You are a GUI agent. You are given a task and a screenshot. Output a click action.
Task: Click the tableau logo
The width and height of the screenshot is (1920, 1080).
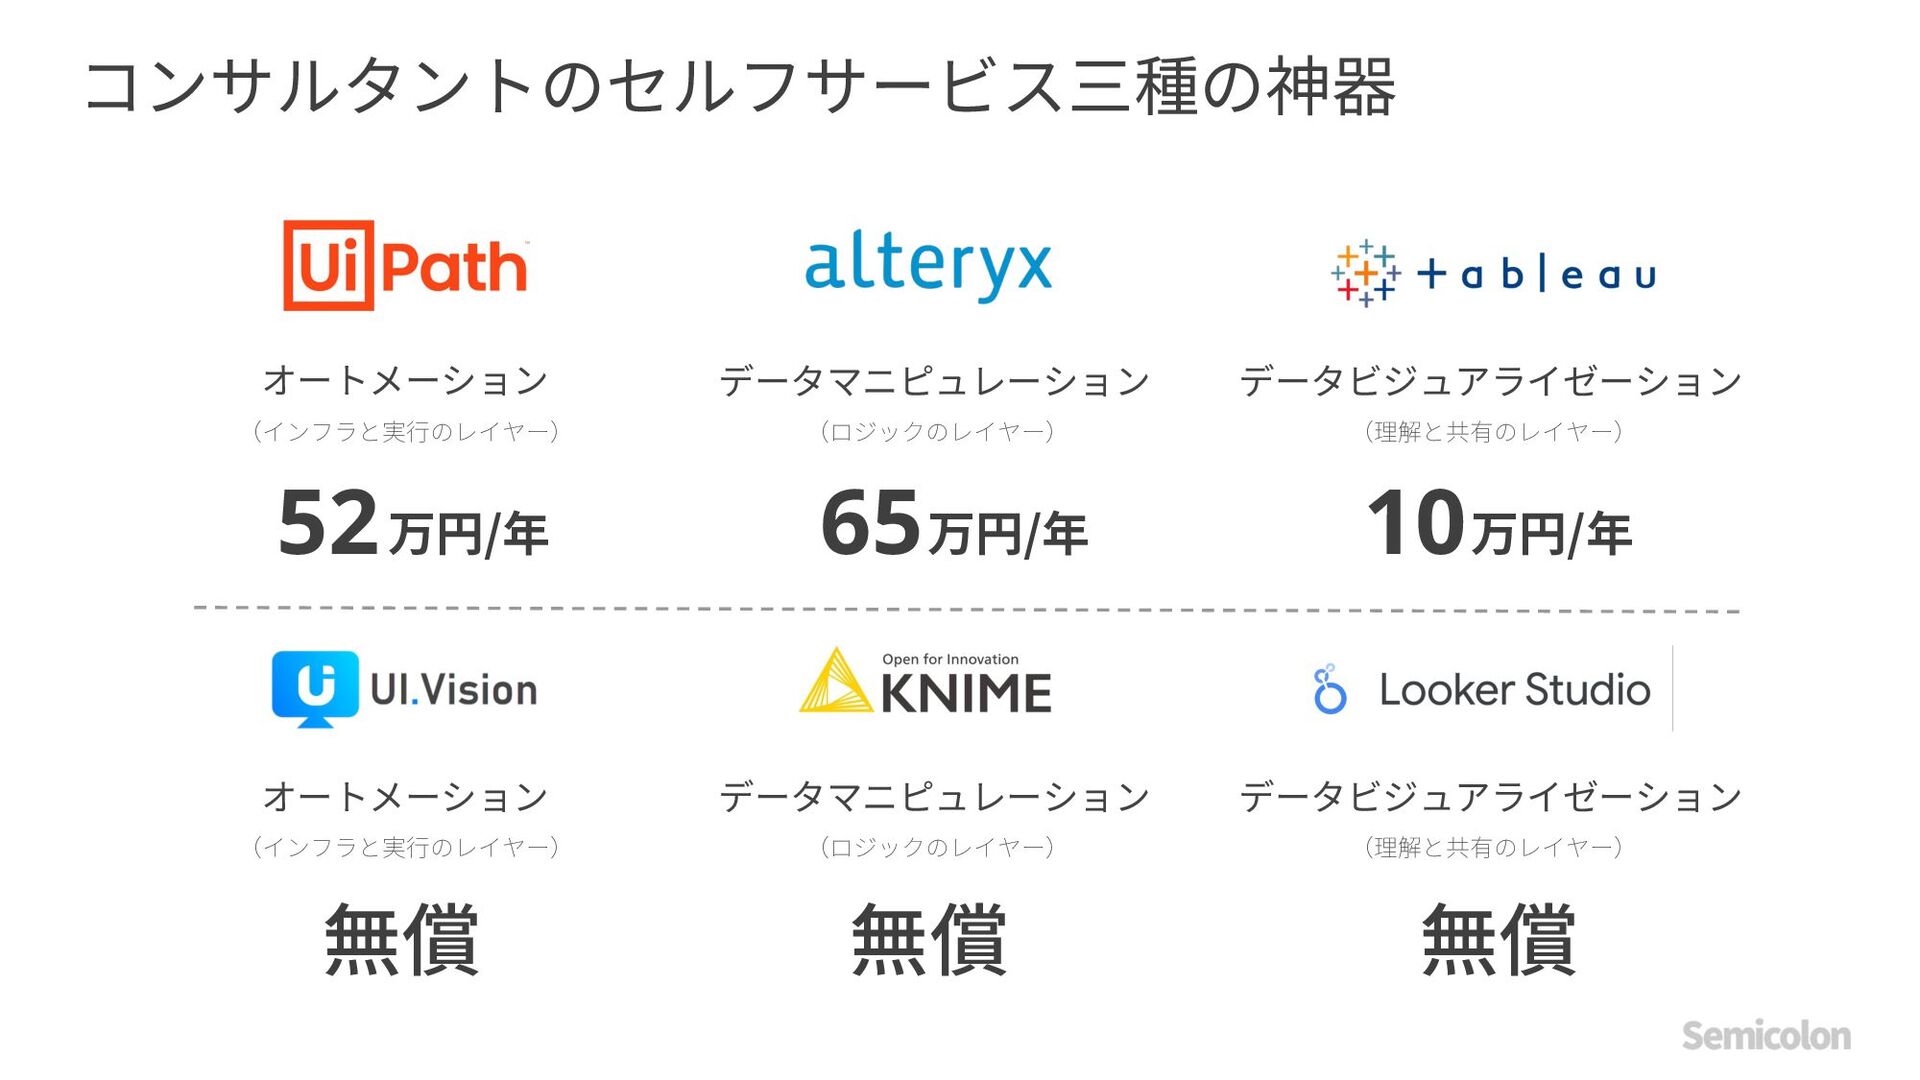coord(1494,273)
